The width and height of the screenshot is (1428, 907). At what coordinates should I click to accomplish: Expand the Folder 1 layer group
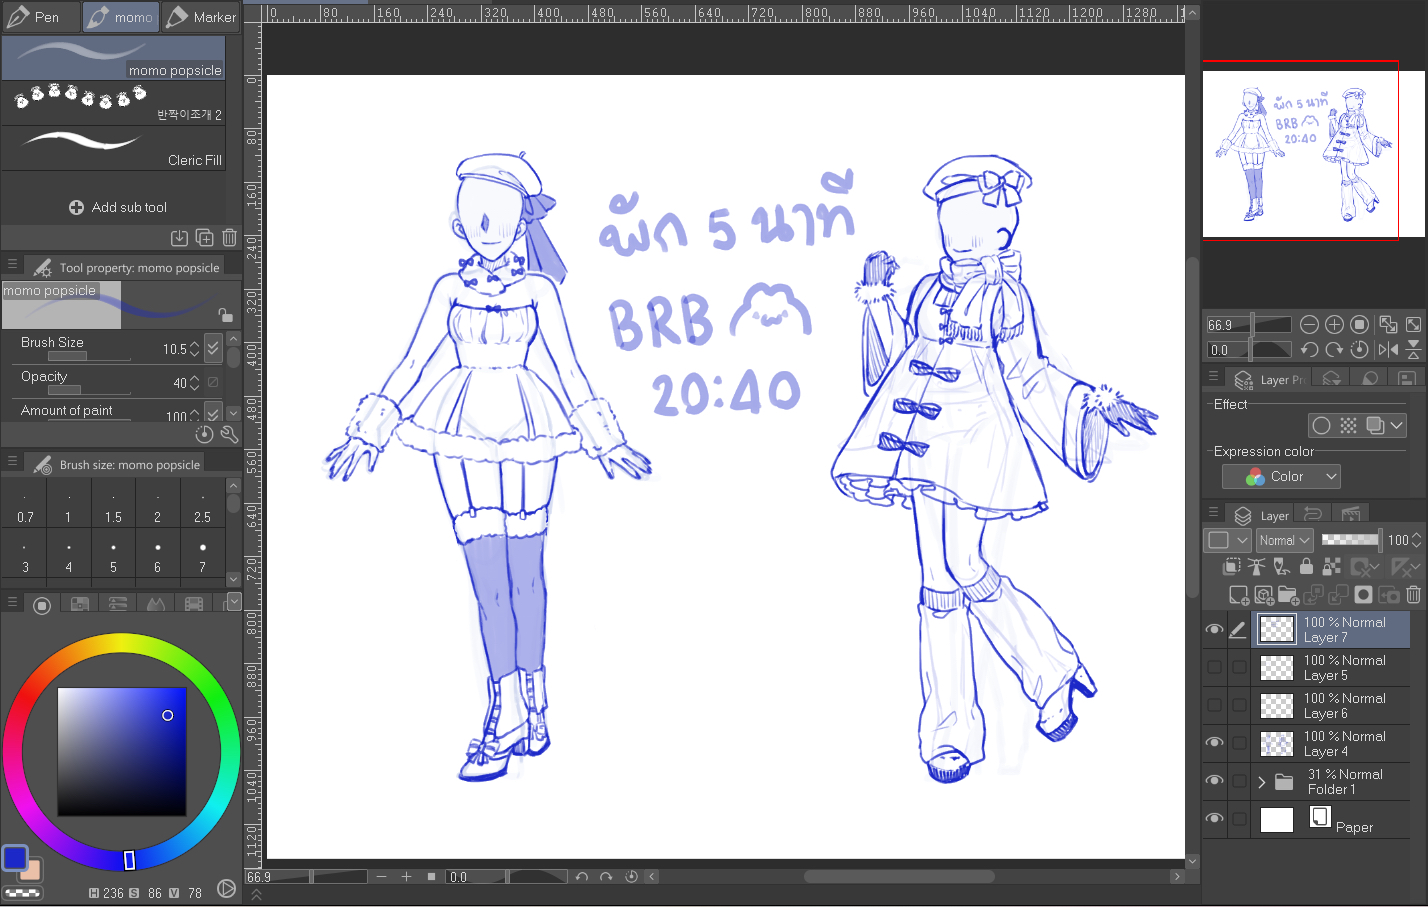pos(1262,782)
